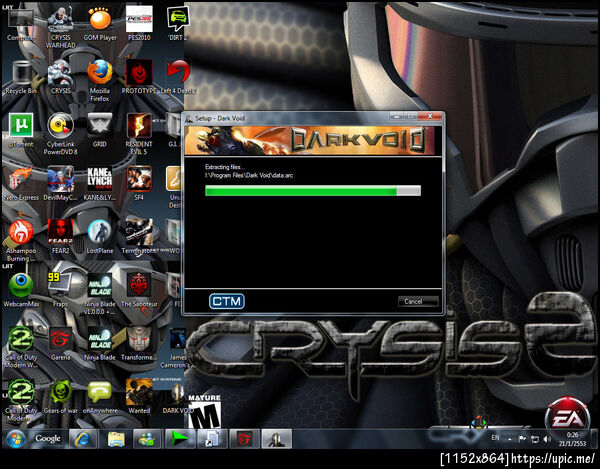This screenshot has width=600, height=469.
Task: Open Ashampoo Burning shortcut
Action: coord(21,241)
